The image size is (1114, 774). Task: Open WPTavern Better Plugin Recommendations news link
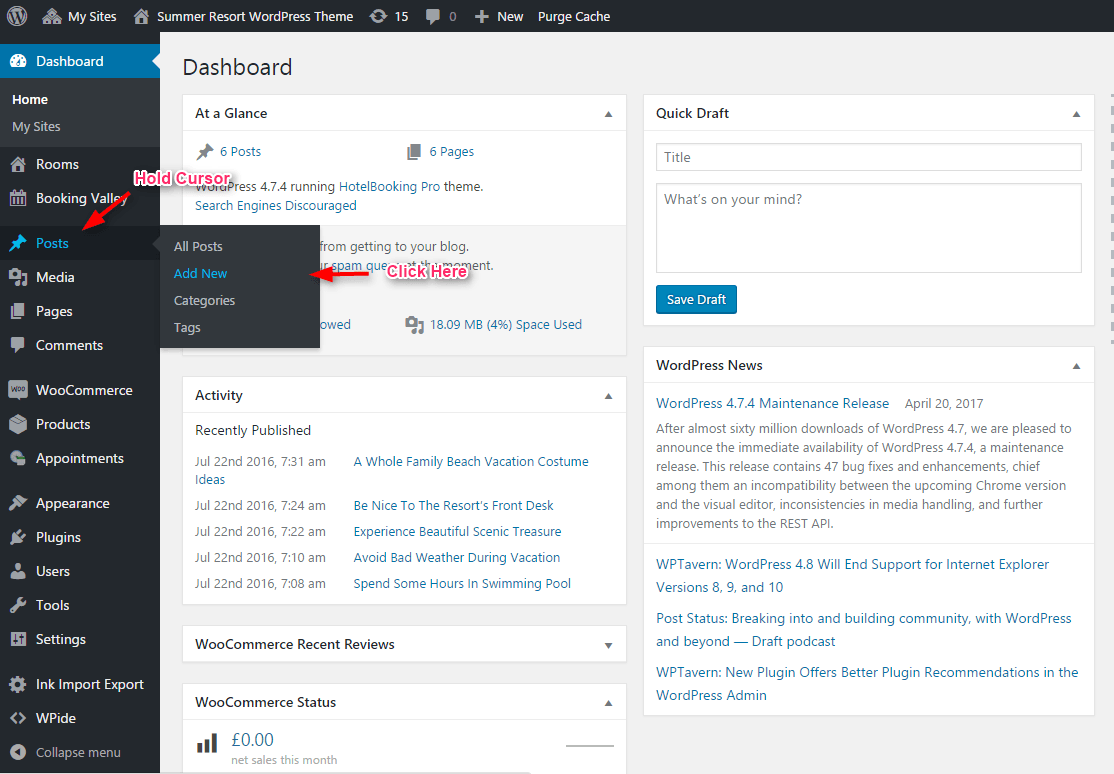pyautogui.click(x=867, y=684)
